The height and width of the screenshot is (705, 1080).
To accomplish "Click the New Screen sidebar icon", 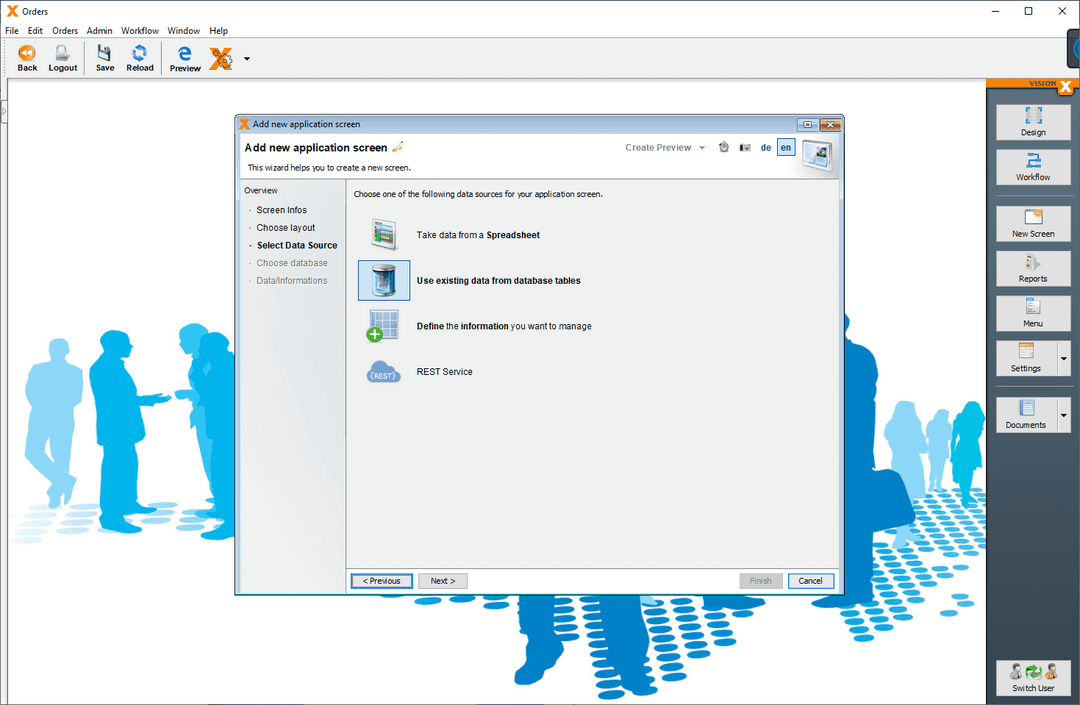I will pos(1033,223).
